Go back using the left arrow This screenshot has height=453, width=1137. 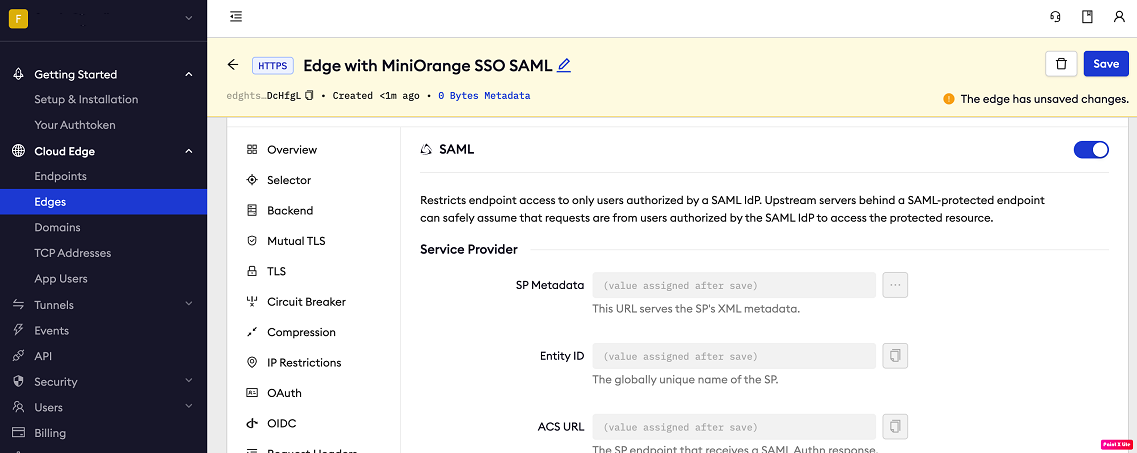(233, 65)
